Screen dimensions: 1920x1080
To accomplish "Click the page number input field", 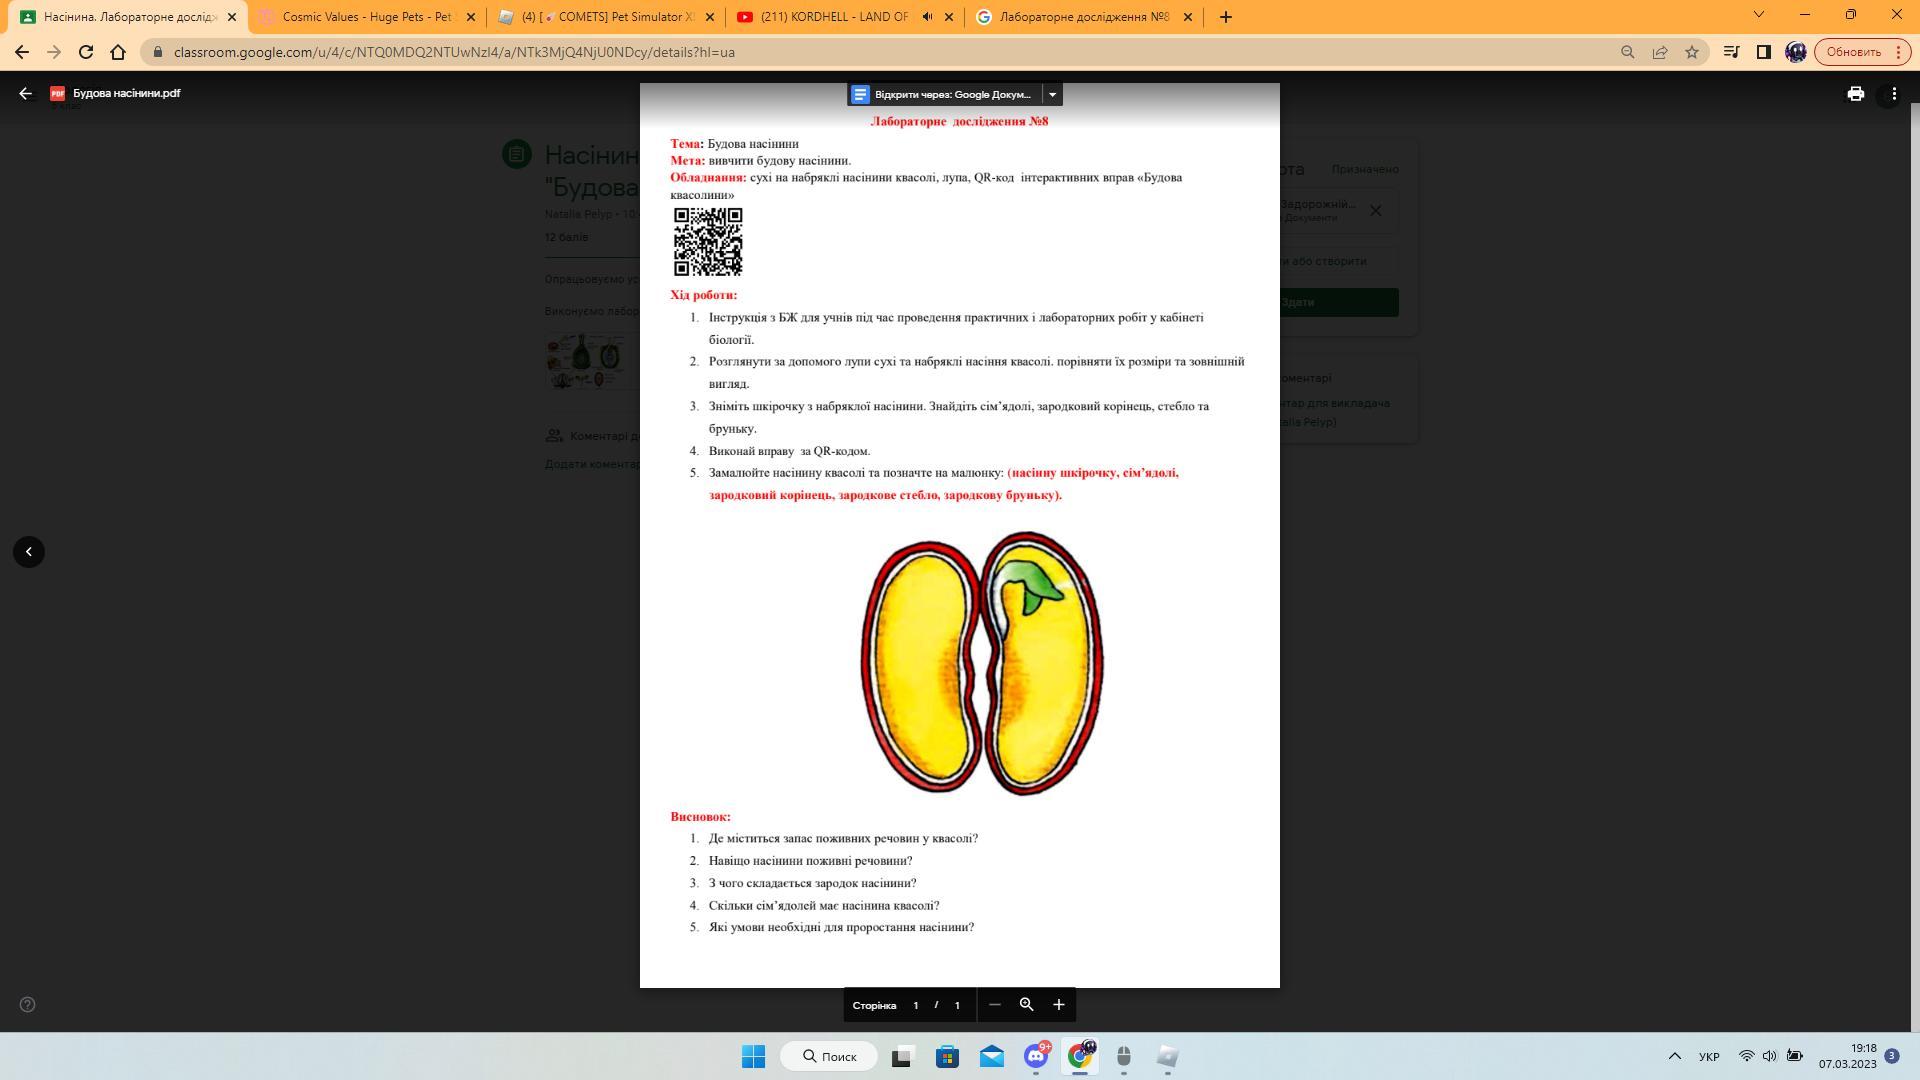I will coord(915,1006).
